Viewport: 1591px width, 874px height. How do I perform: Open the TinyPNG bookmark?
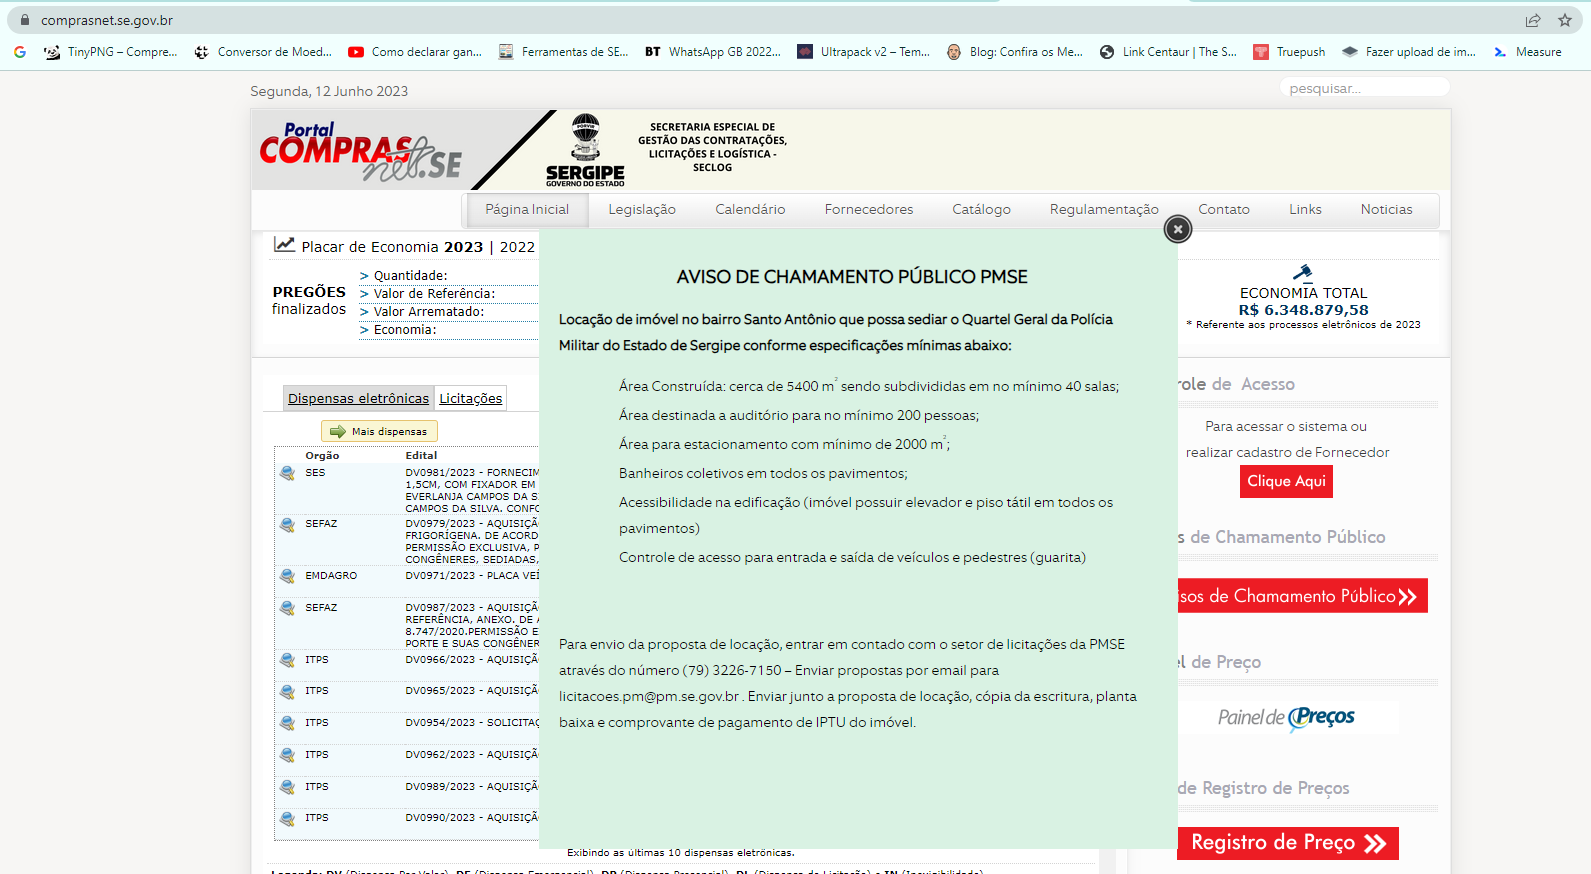(111, 52)
